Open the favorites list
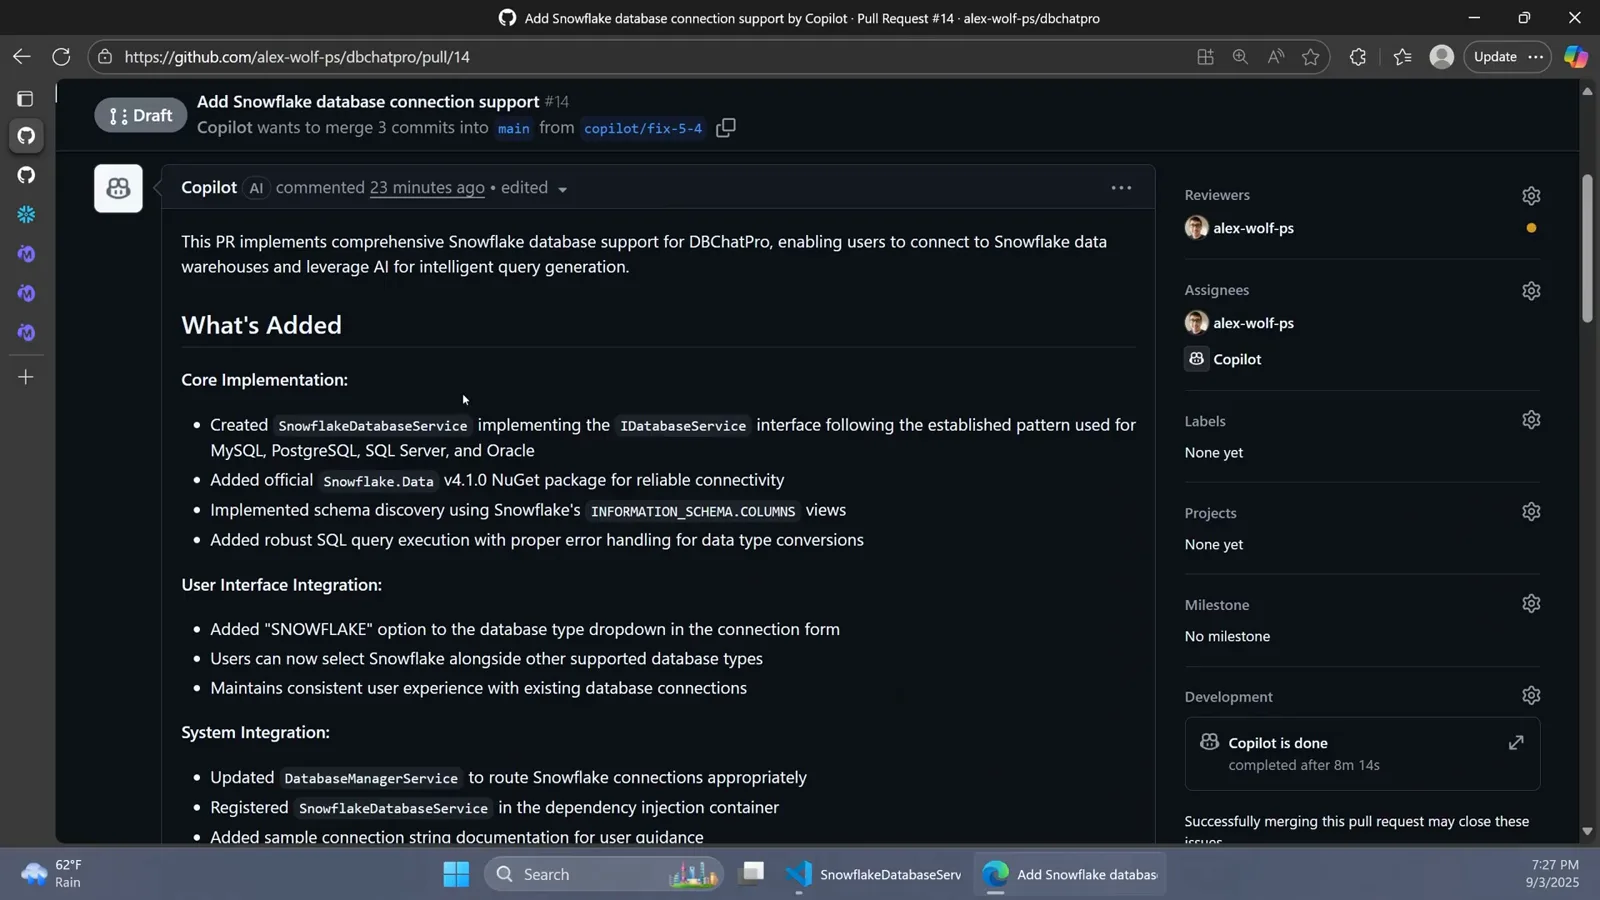This screenshot has height=900, width=1600. [1402, 57]
